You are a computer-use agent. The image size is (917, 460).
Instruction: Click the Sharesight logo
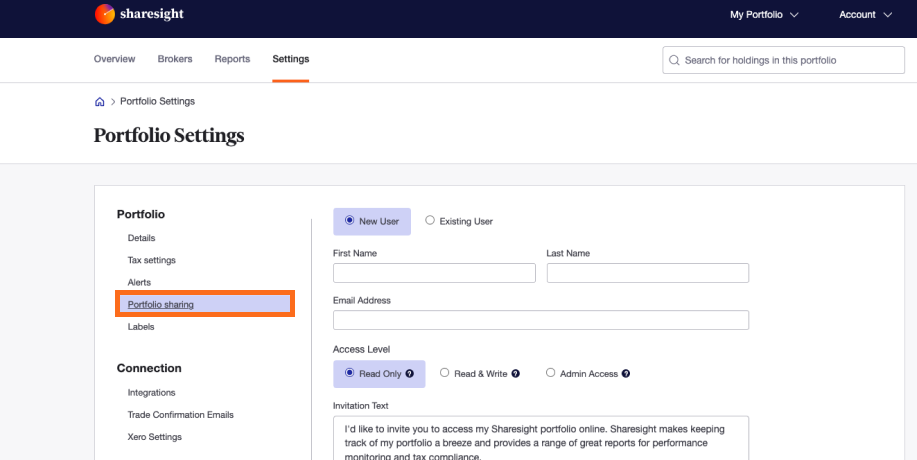pos(139,14)
